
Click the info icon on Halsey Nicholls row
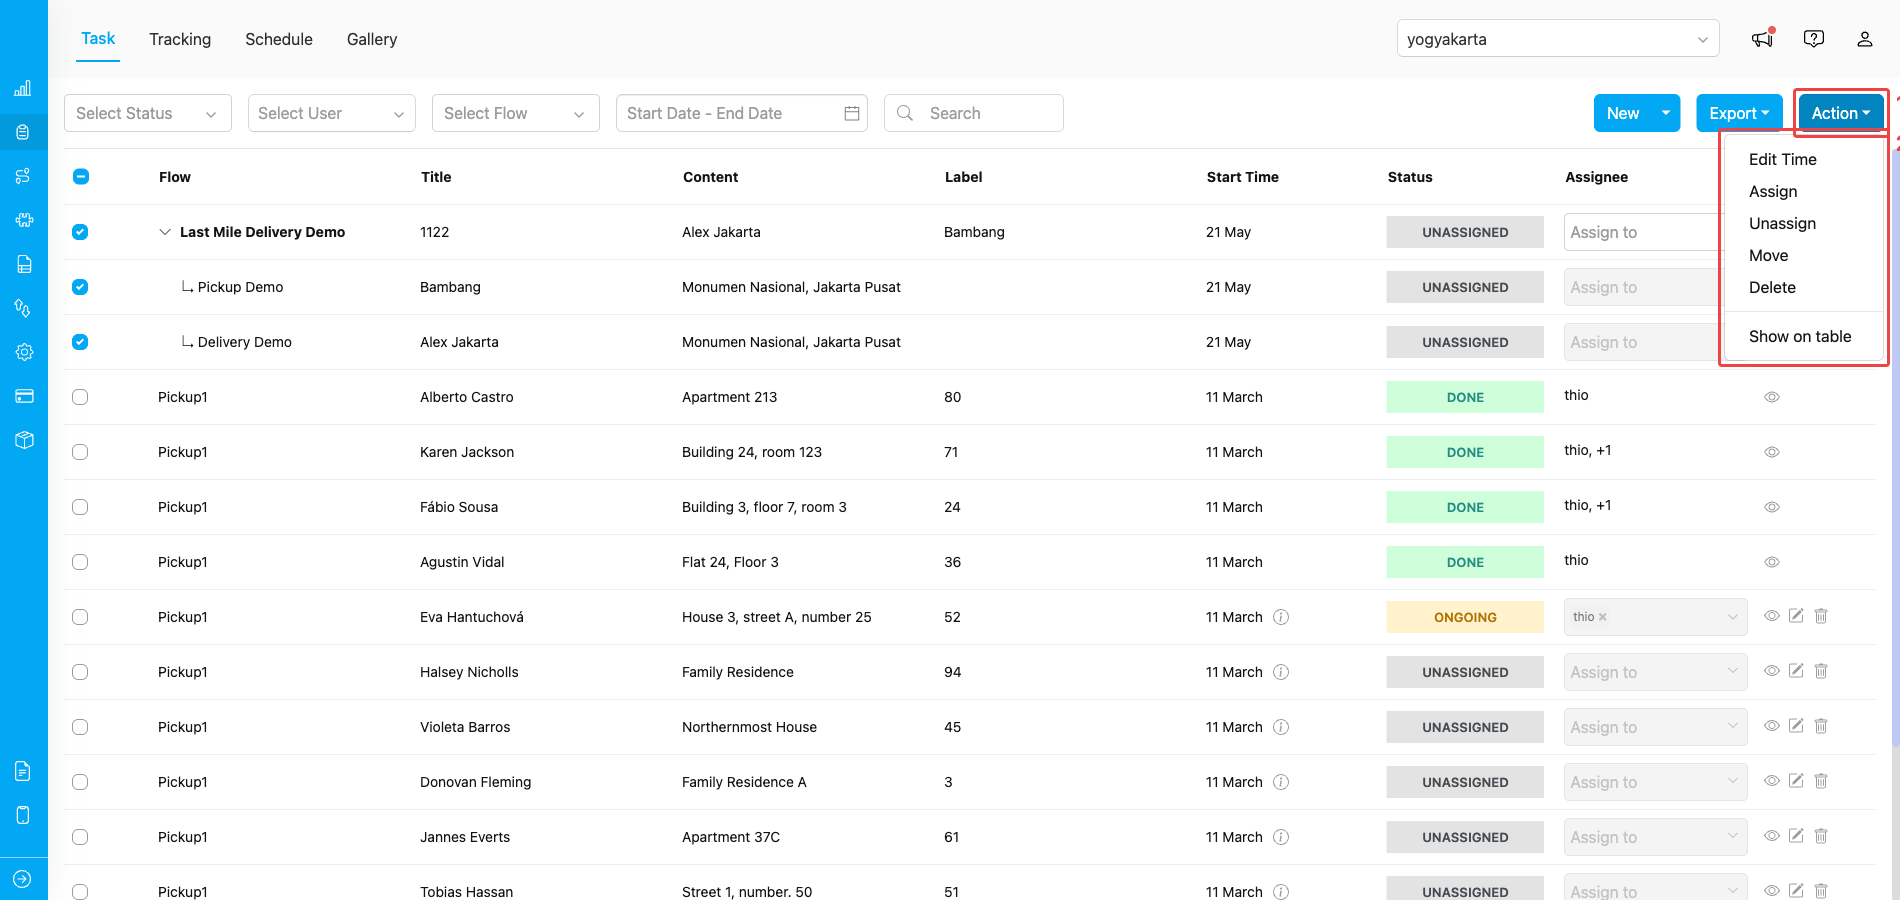[x=1281, y=672]
